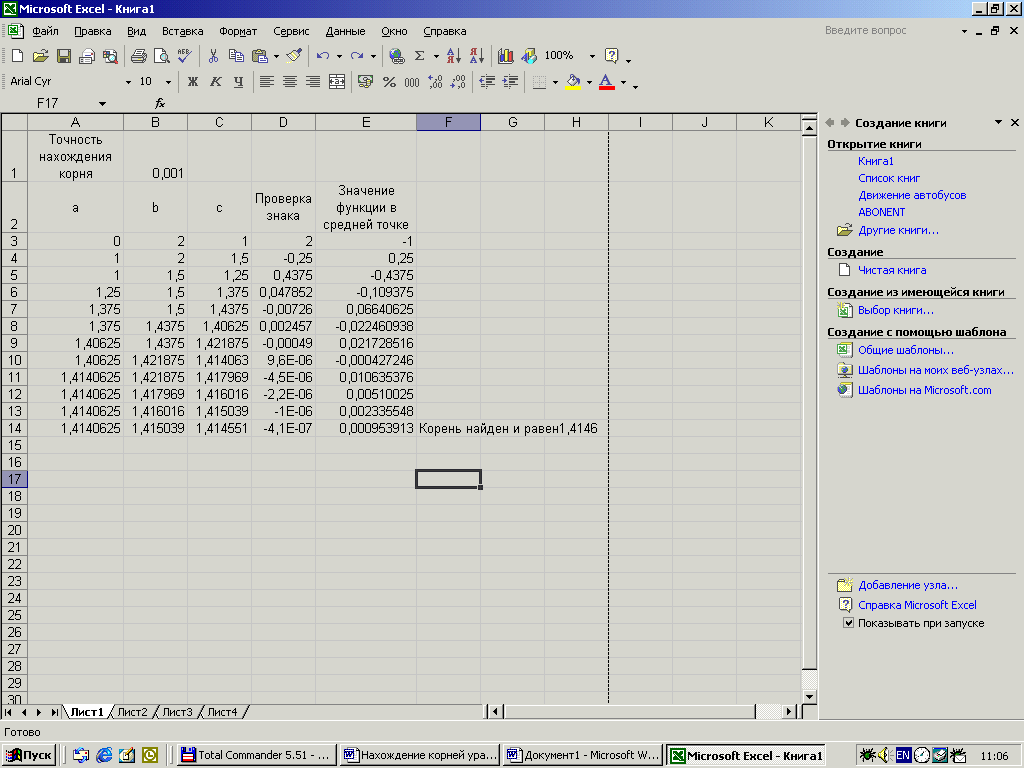Click the "Чистая книга" link

892,270
